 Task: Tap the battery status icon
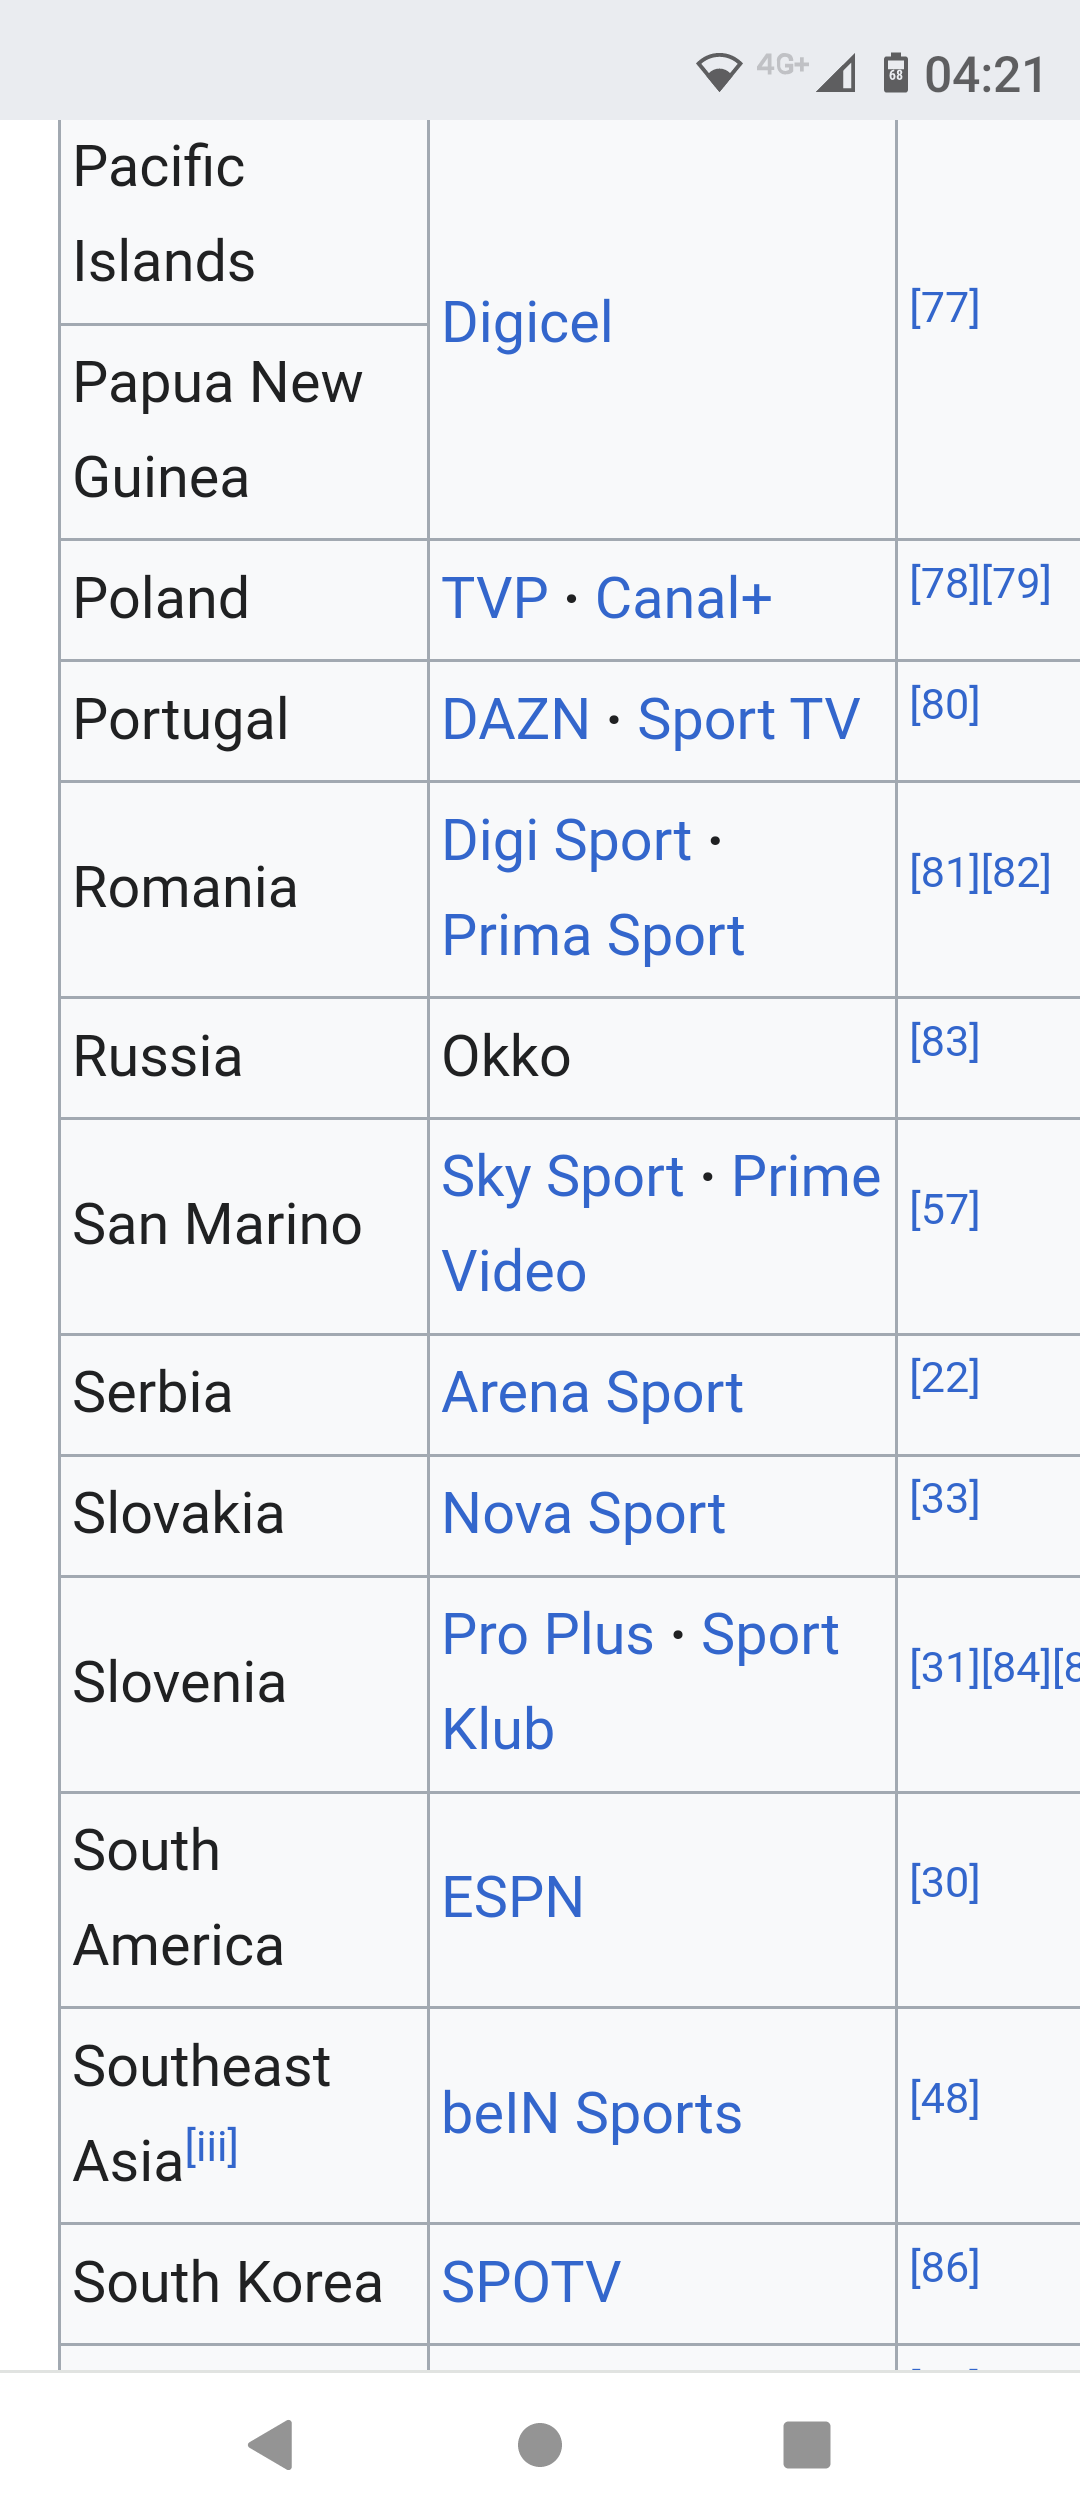click(x=896, y=73)
